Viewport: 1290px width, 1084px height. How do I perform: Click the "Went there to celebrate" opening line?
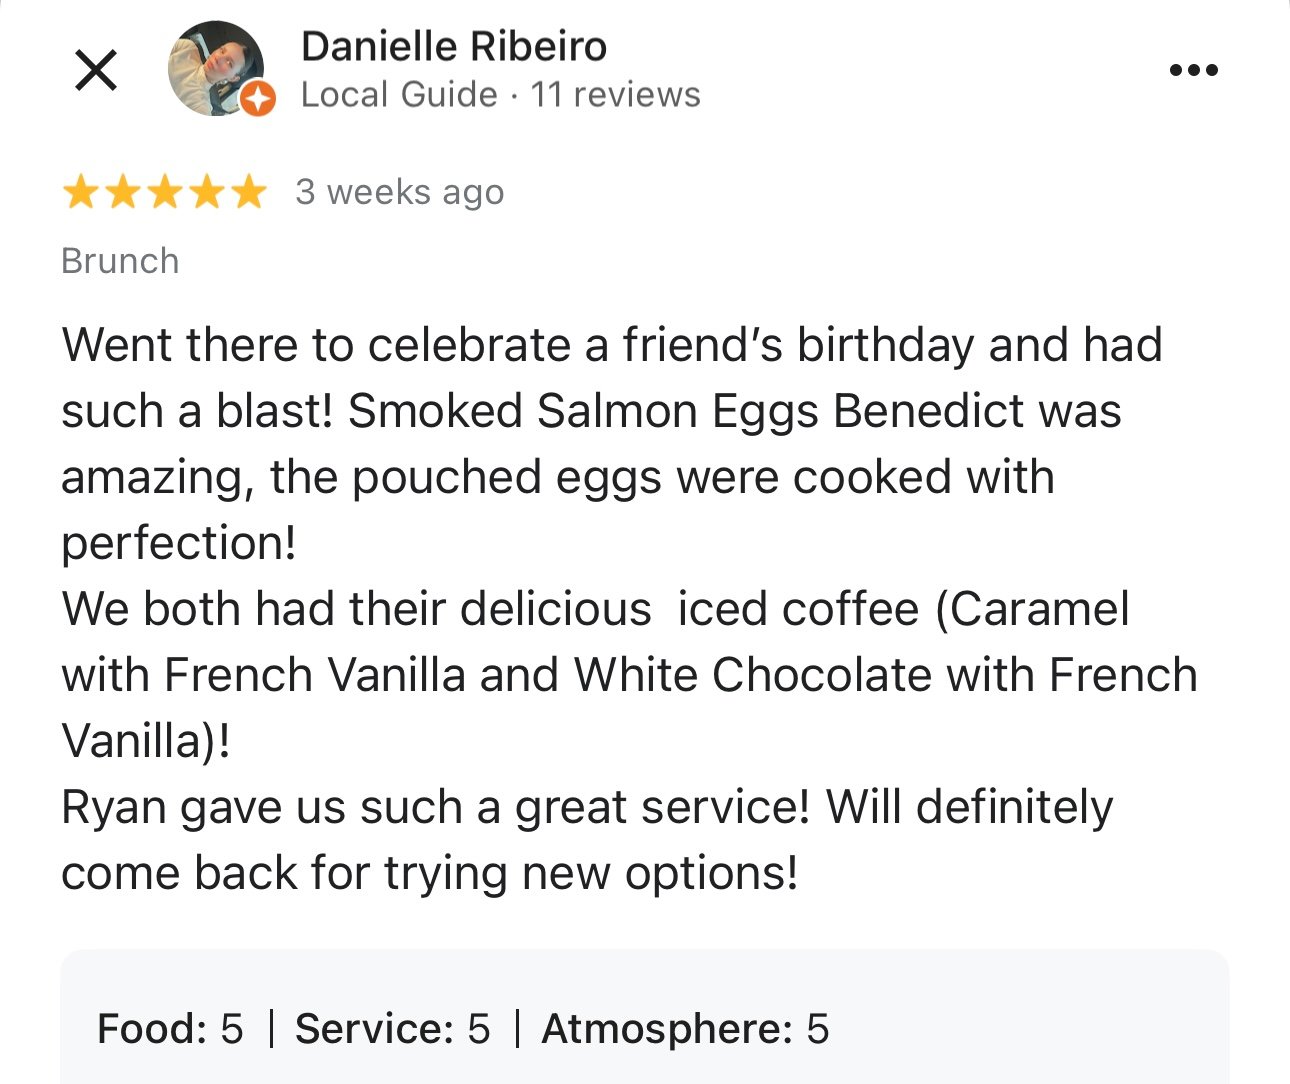point(611,345)
